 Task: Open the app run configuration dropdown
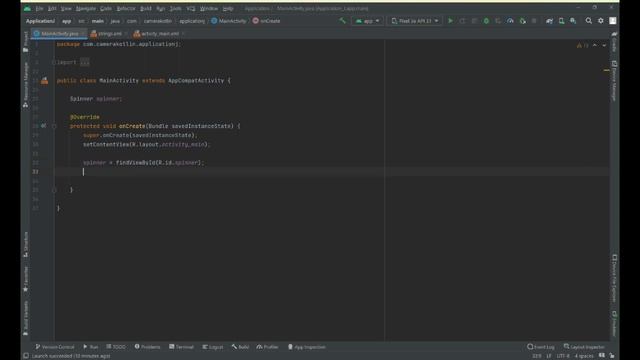367,21
